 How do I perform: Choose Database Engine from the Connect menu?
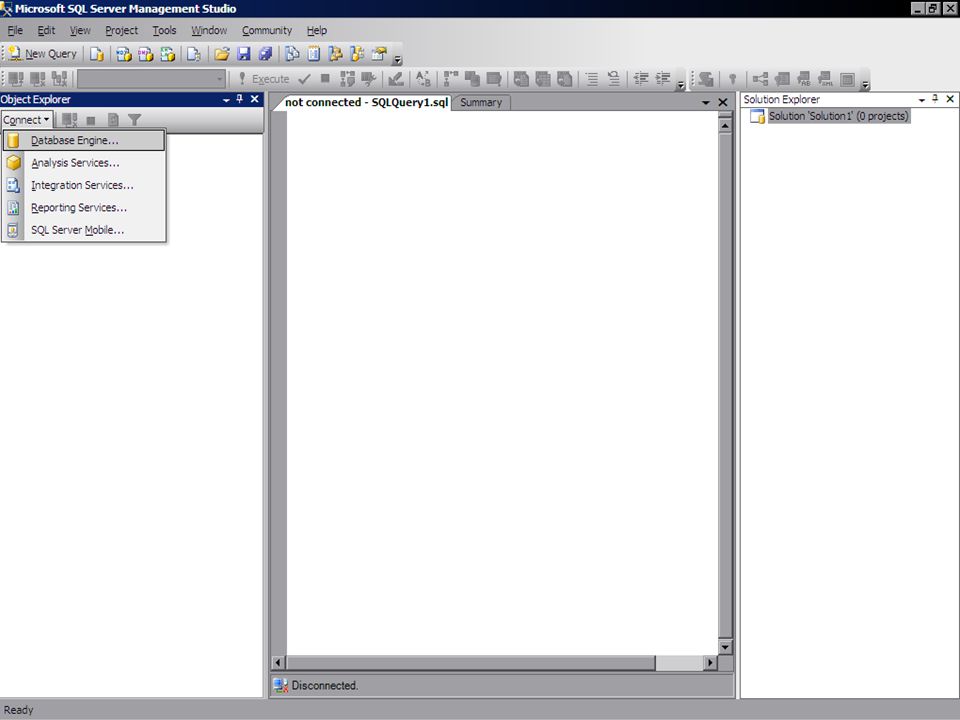(x=84, y=140)
